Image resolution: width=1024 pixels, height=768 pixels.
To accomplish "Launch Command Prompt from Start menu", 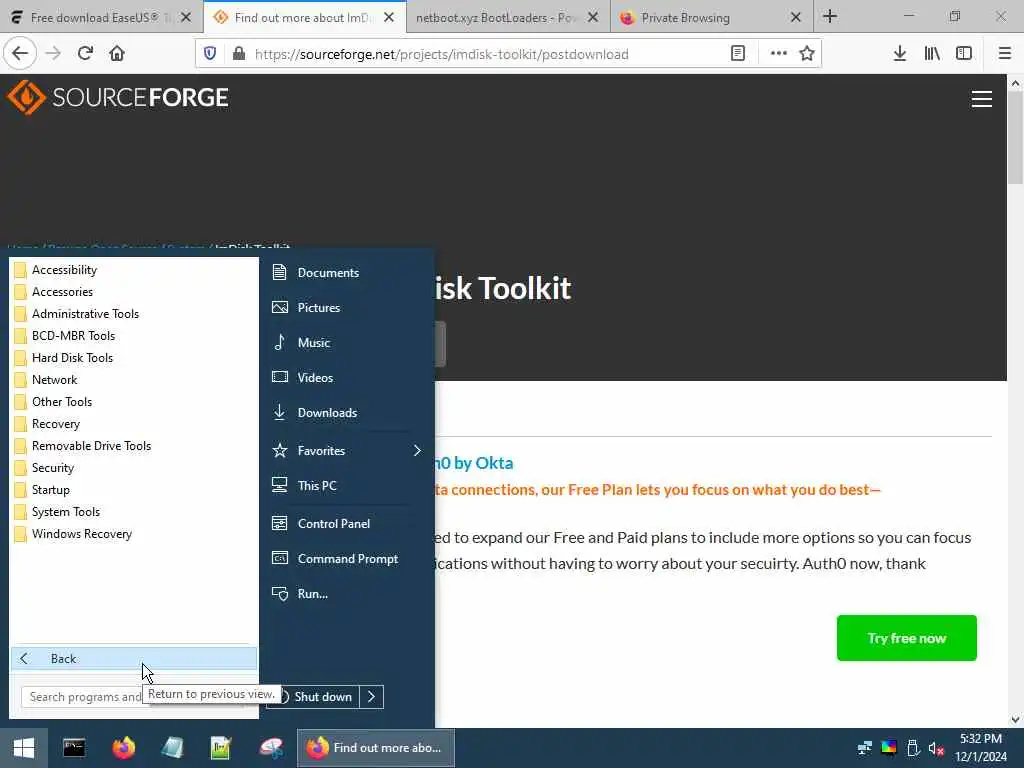I will (346, 559).
